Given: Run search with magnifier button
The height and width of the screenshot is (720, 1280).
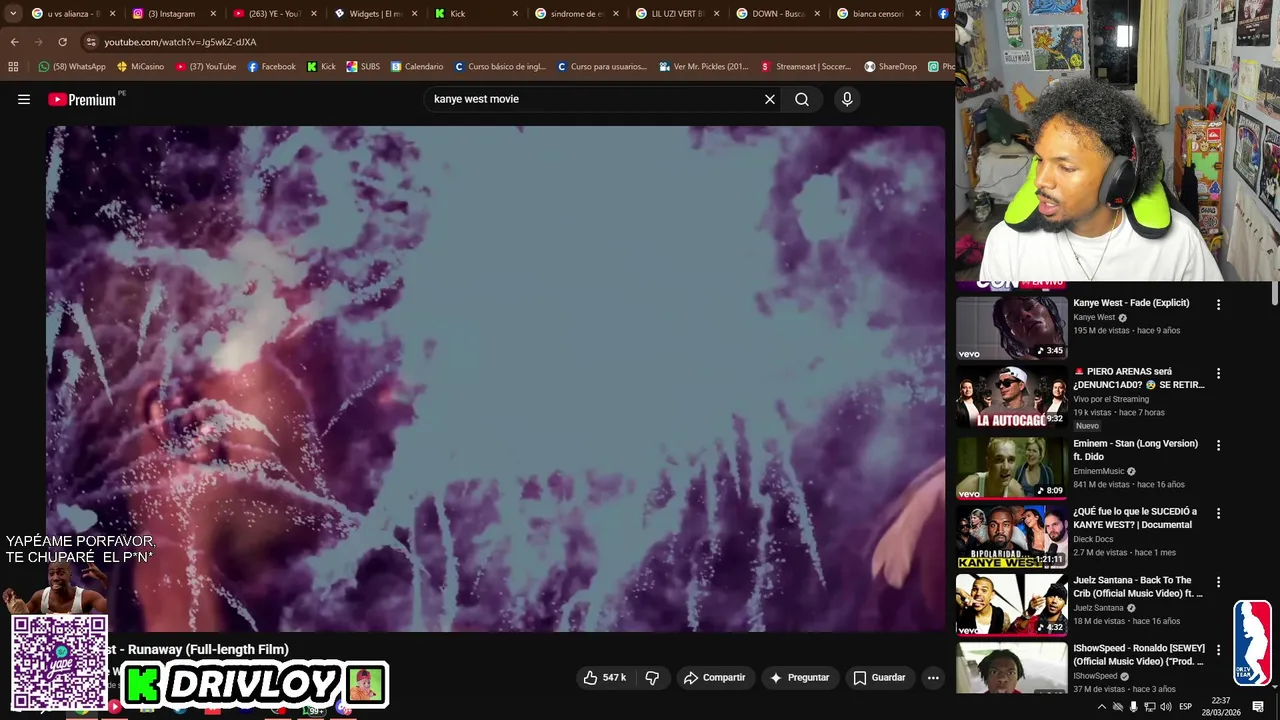Looking at the screenshot, I should pos(802,99).
